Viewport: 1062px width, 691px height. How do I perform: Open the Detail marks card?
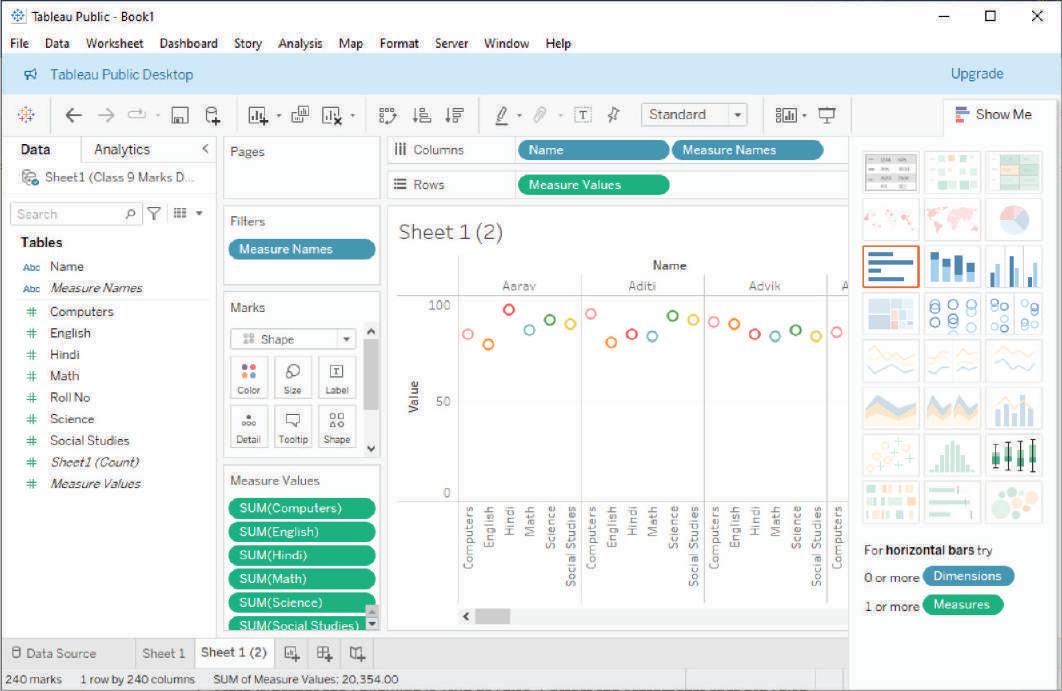click(x=249, y=427)
